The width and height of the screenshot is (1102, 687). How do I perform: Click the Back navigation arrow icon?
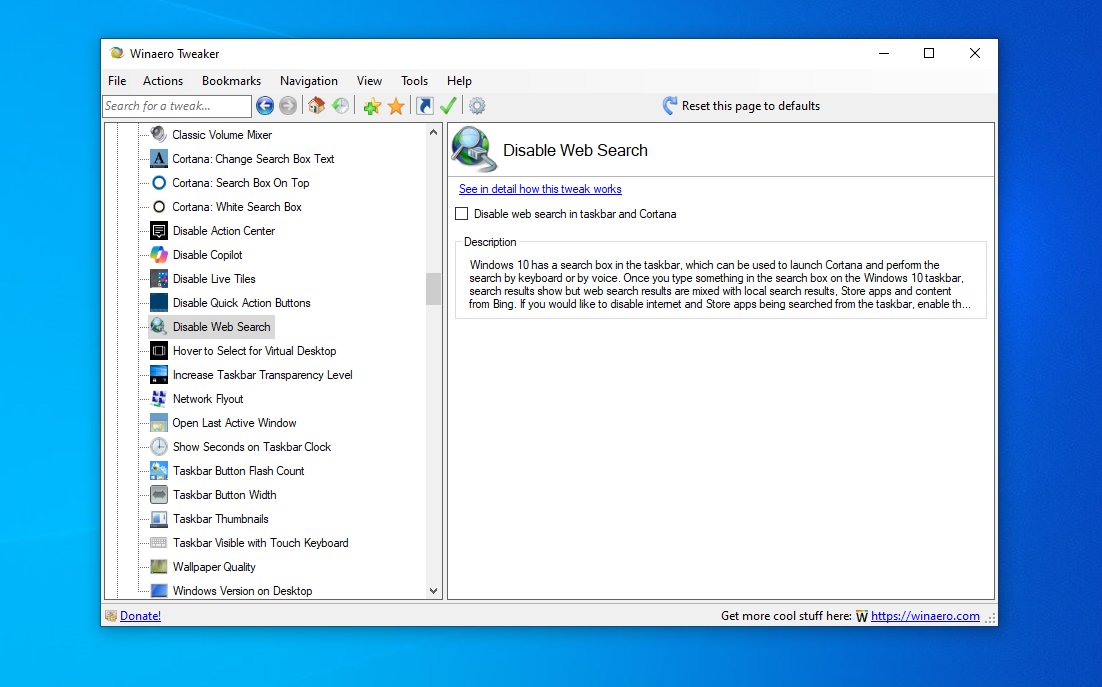(x=265, y=106)
